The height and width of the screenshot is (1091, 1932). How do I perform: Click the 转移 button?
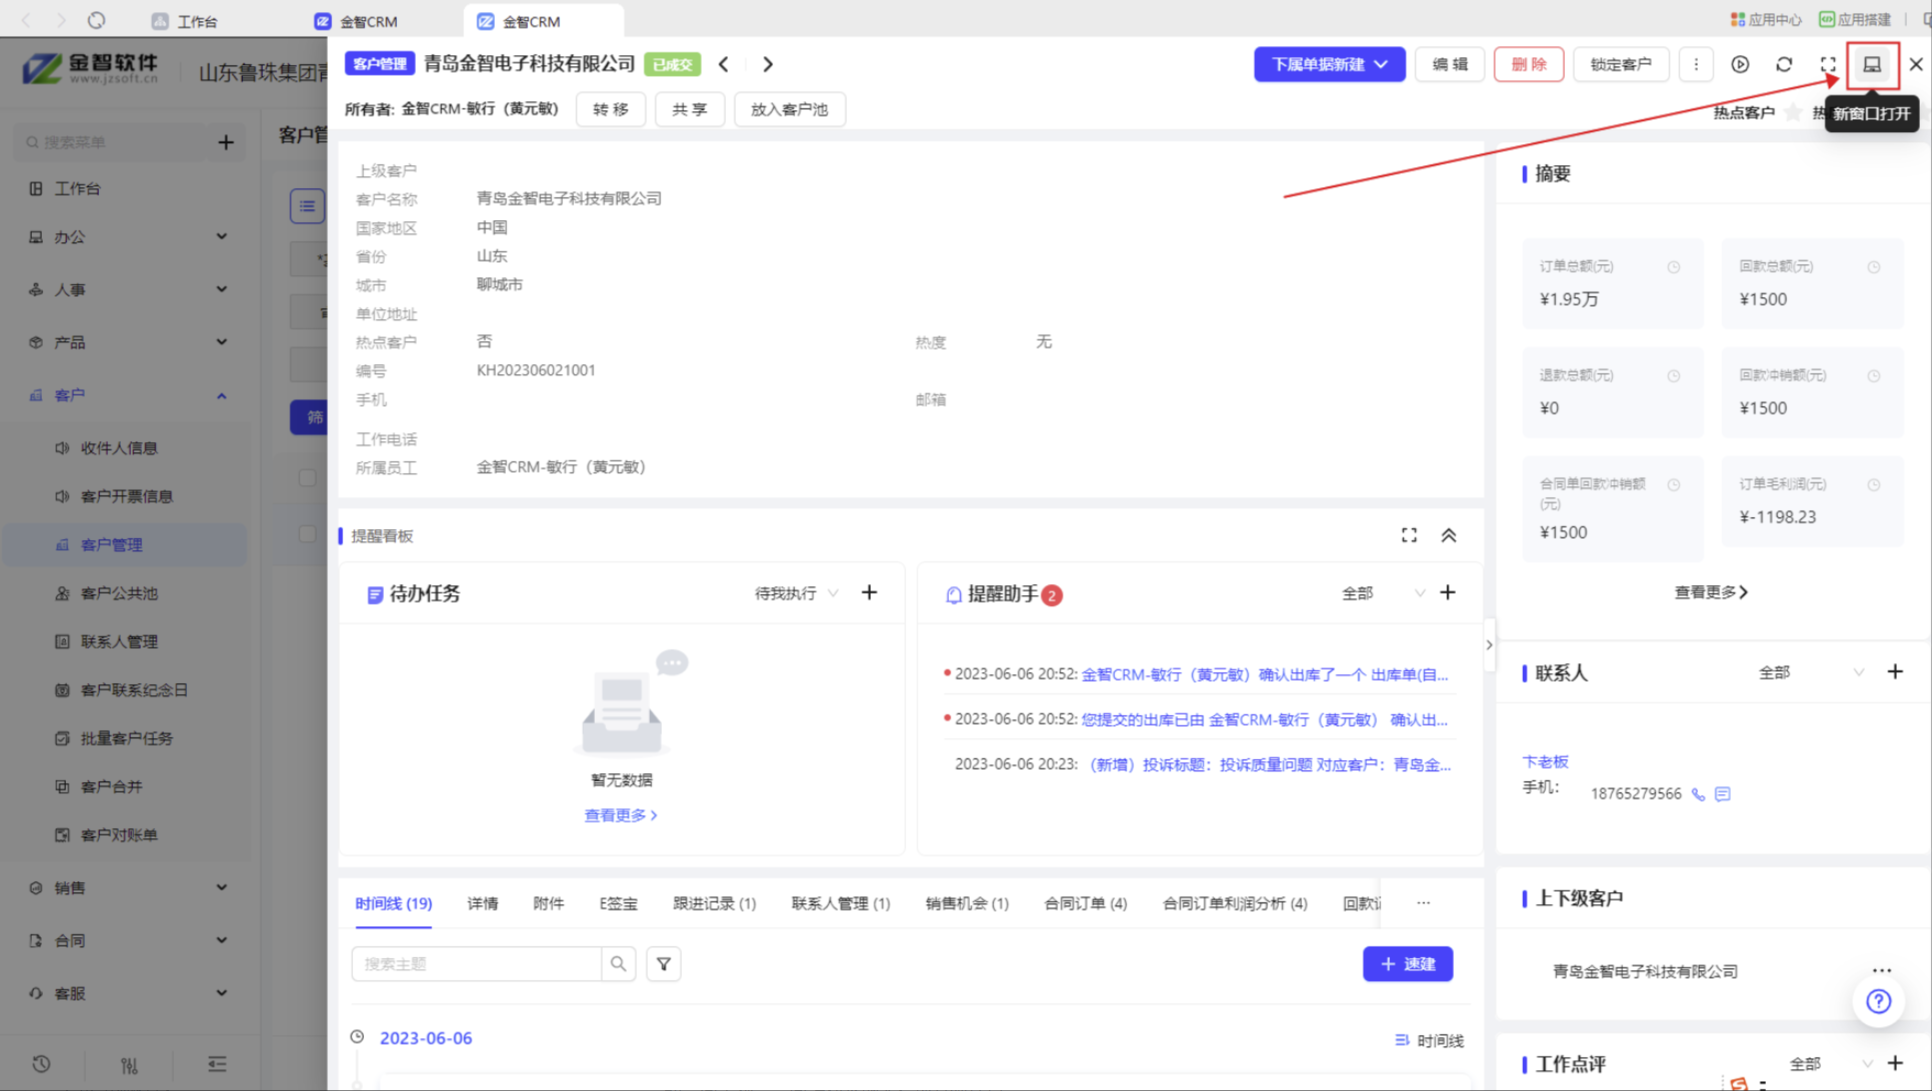point(610,109)
